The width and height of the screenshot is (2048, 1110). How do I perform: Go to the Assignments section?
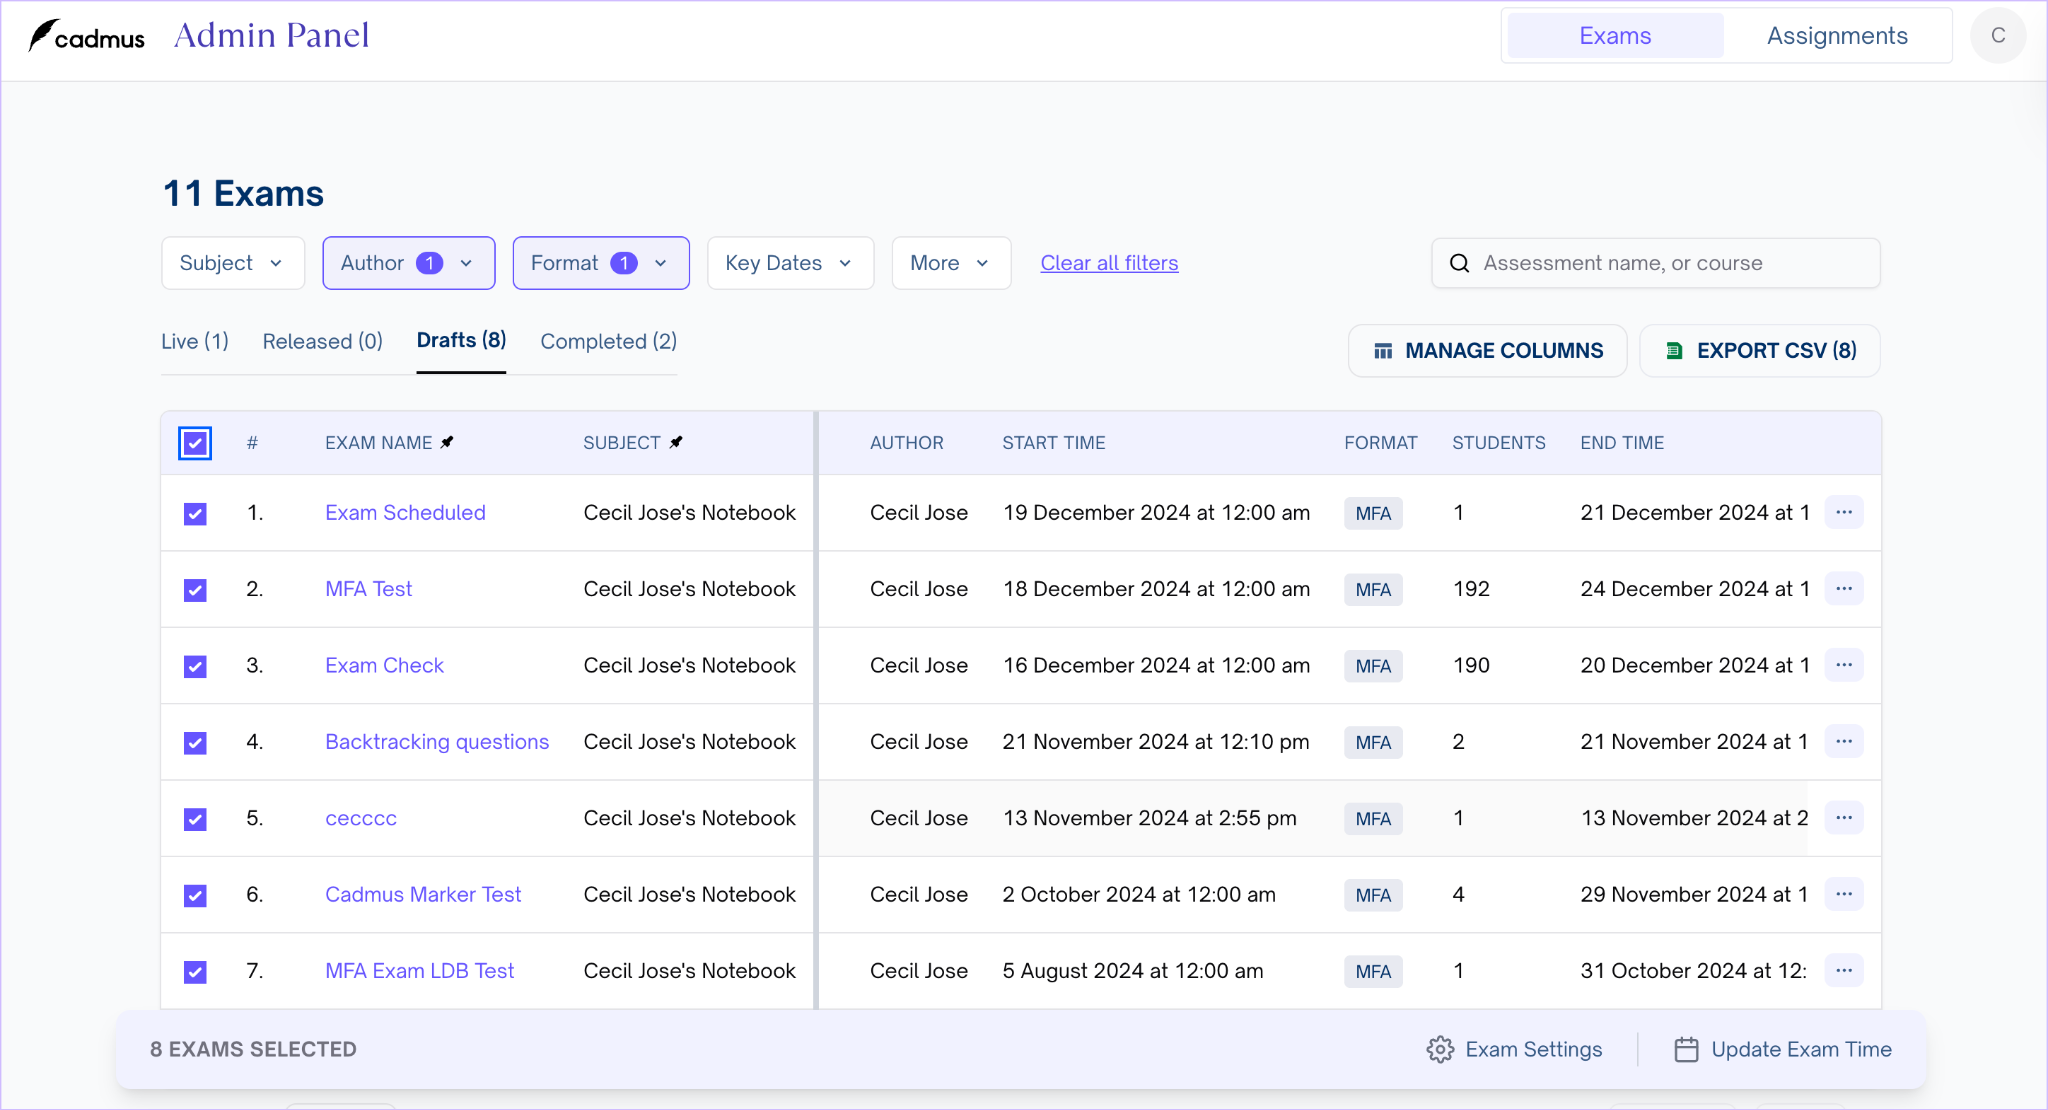click(1836, 36)
